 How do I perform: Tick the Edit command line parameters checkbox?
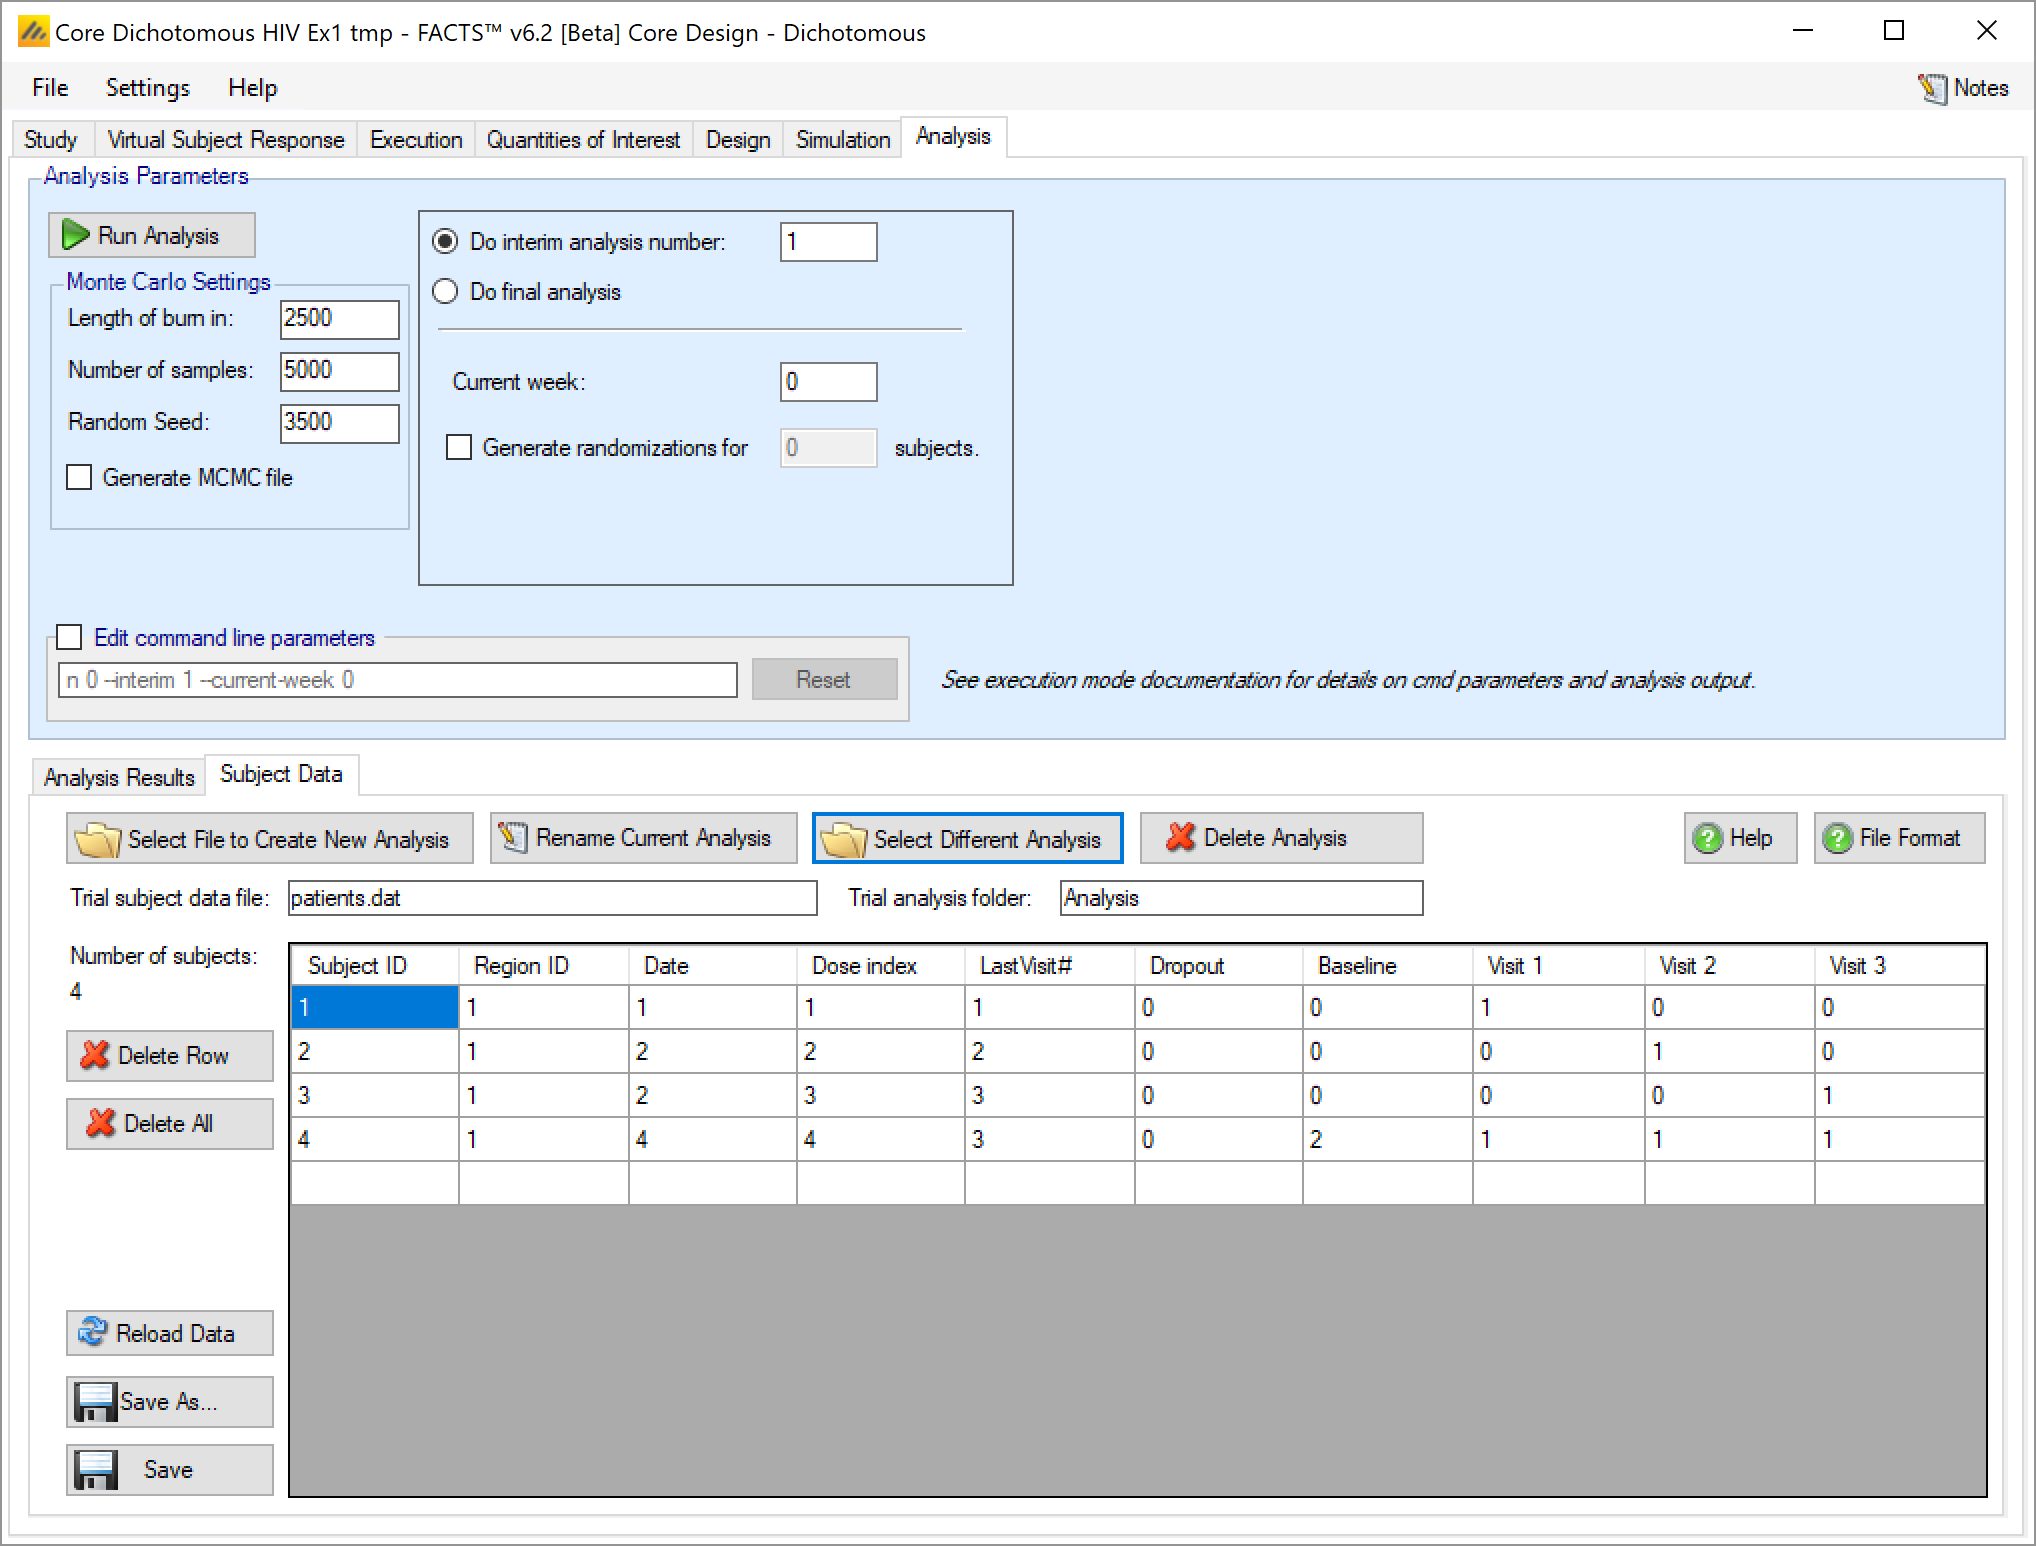coord(70,637)
